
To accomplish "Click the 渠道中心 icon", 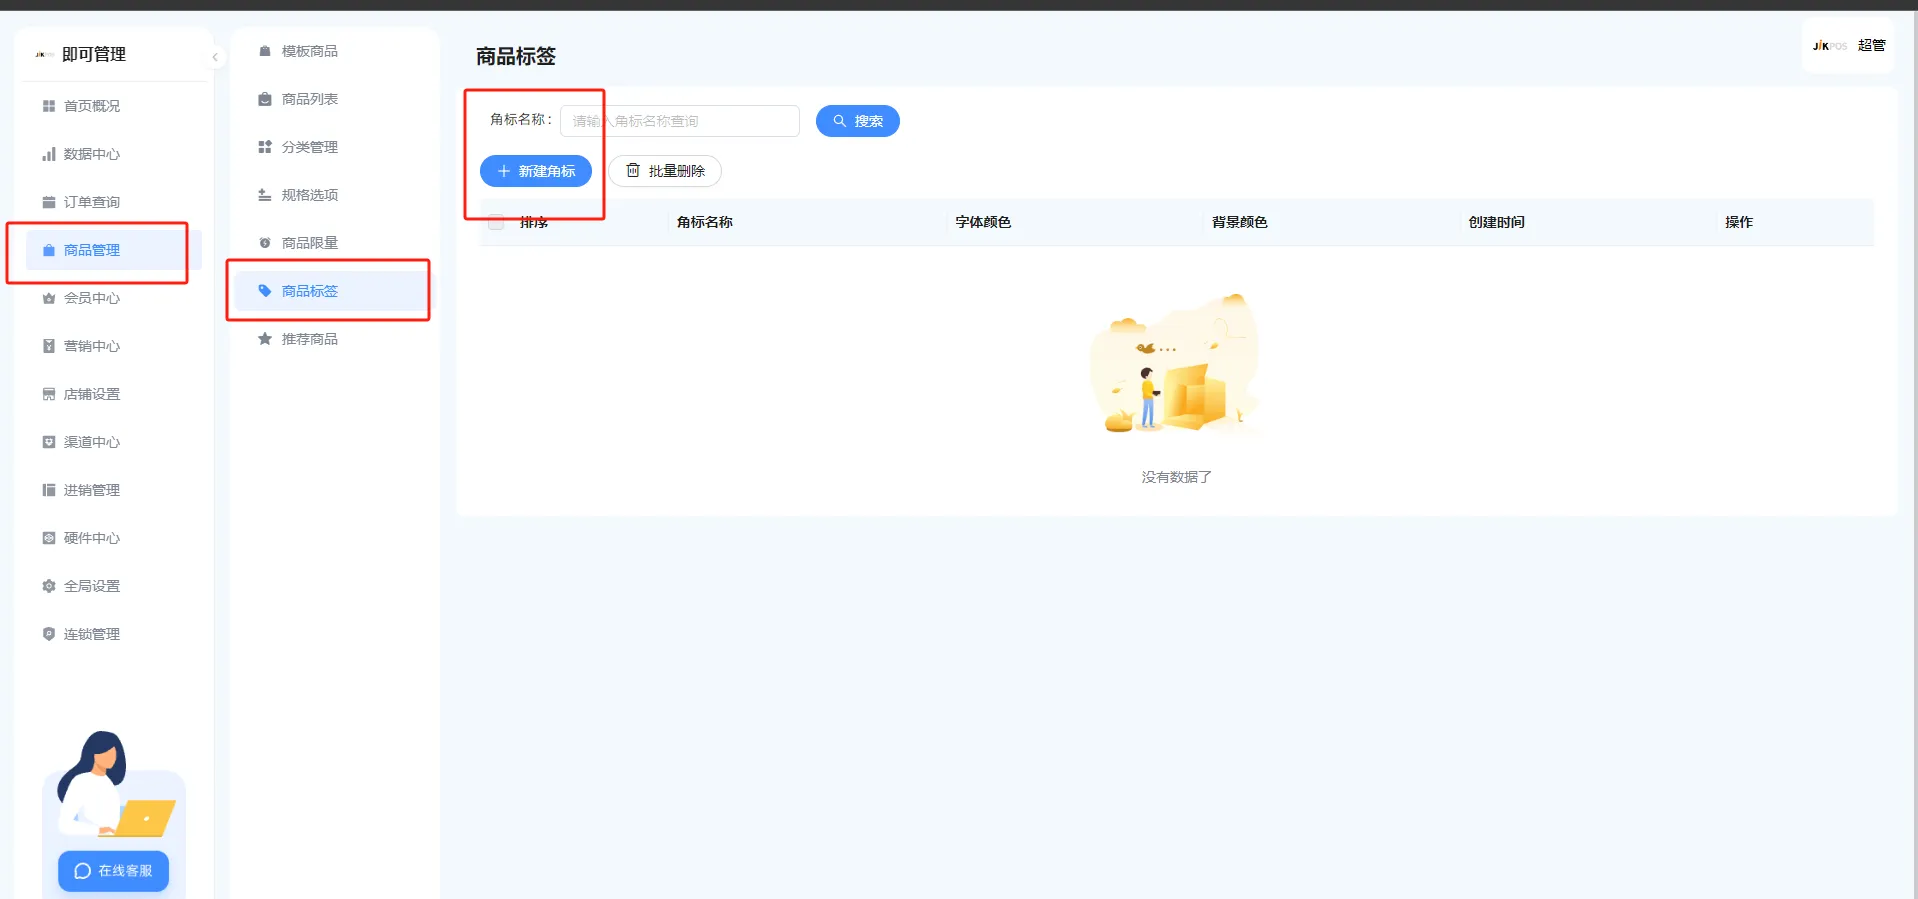I will [x=49, y=442].
